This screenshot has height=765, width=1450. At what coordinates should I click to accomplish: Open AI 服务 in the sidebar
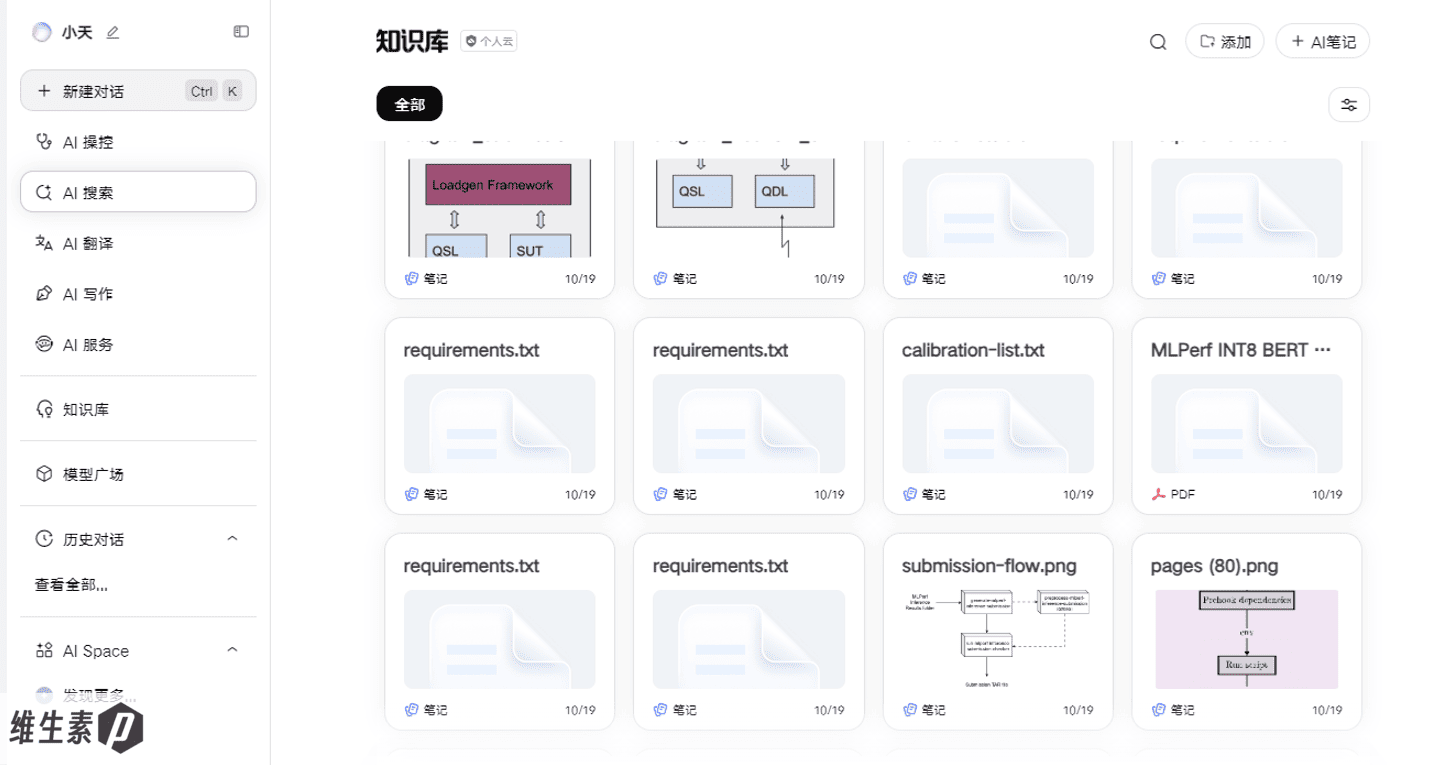point(138,345)
